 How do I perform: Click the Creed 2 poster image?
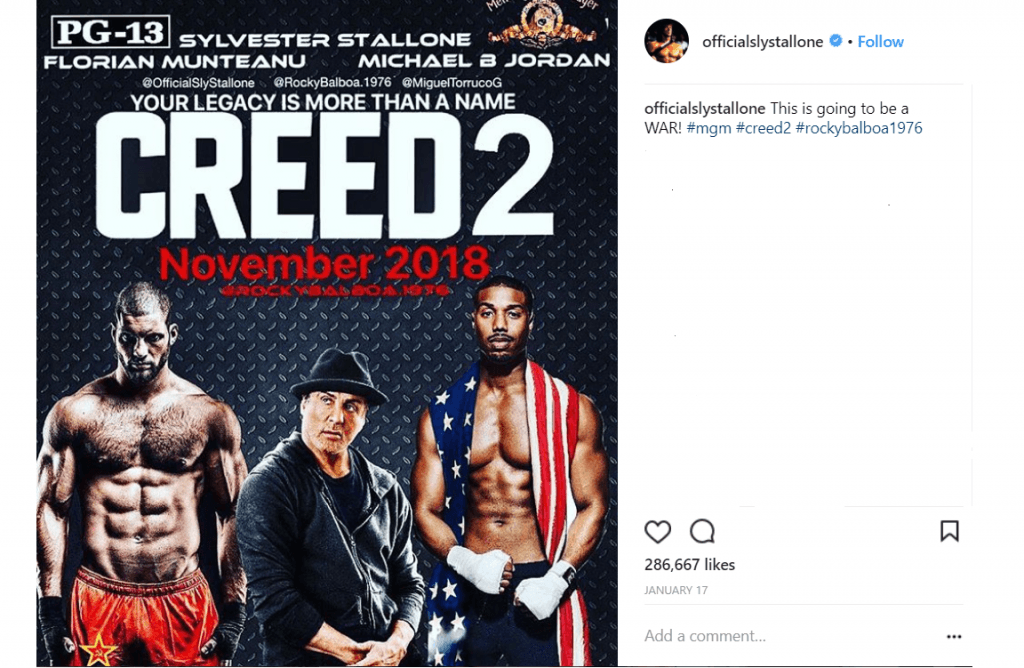coord(327,333)
